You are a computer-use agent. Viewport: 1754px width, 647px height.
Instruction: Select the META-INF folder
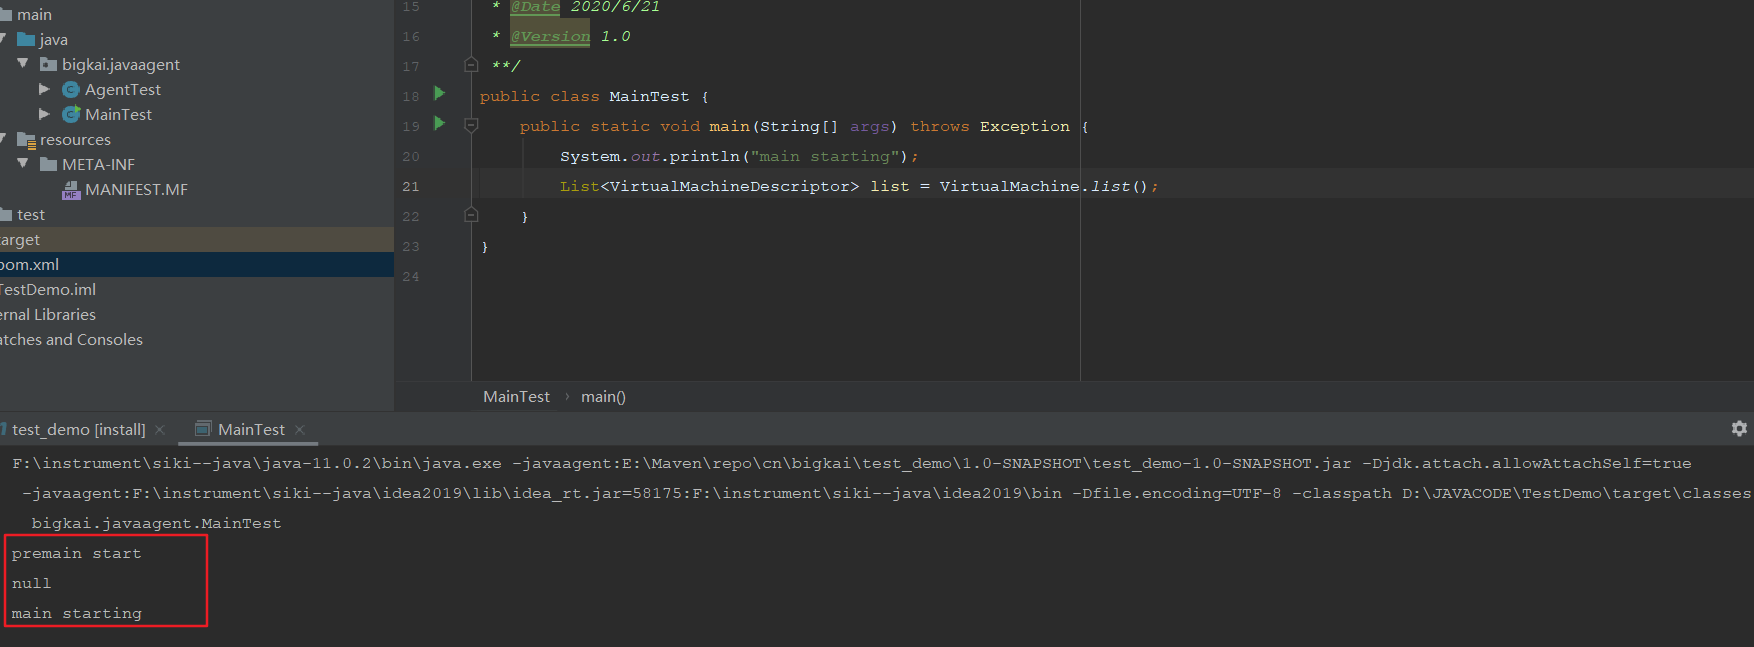pos(98,165)
